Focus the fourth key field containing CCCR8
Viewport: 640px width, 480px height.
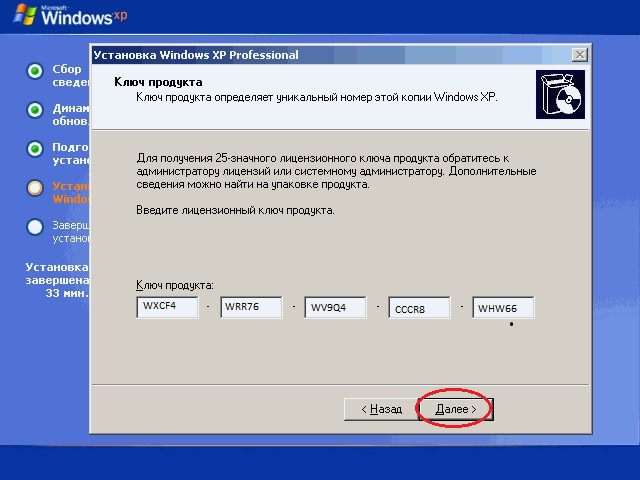(x=419, y=308)
